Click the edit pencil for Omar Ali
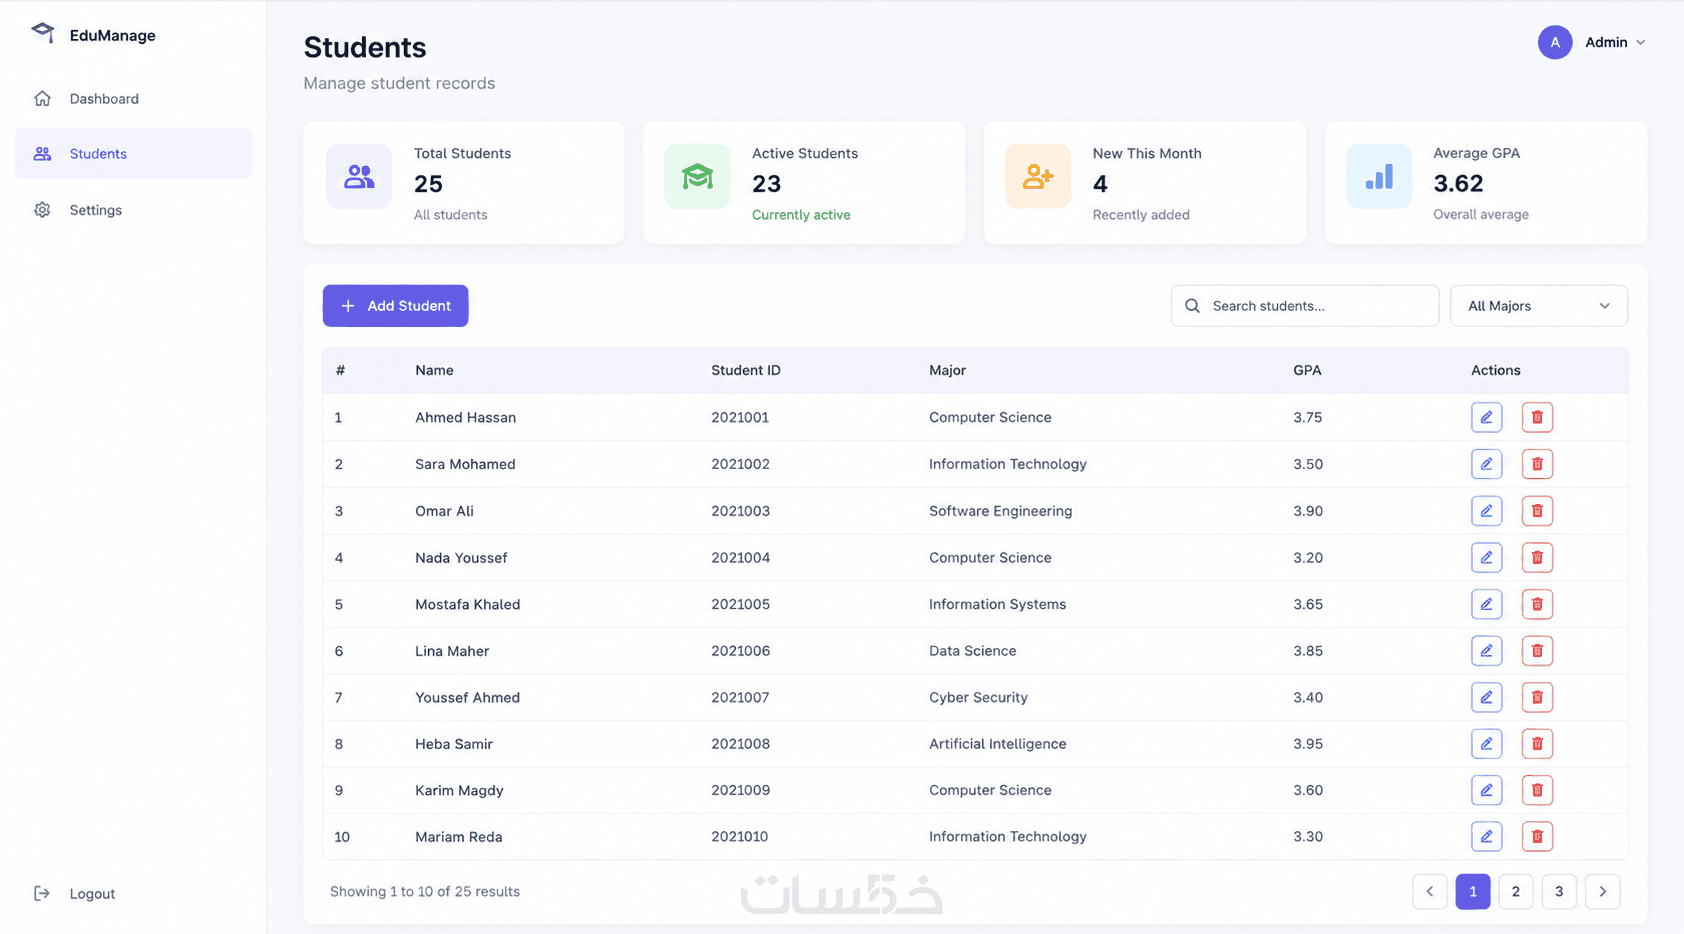The width and height of the screenshot is (1684, 934). (1486, 511)
